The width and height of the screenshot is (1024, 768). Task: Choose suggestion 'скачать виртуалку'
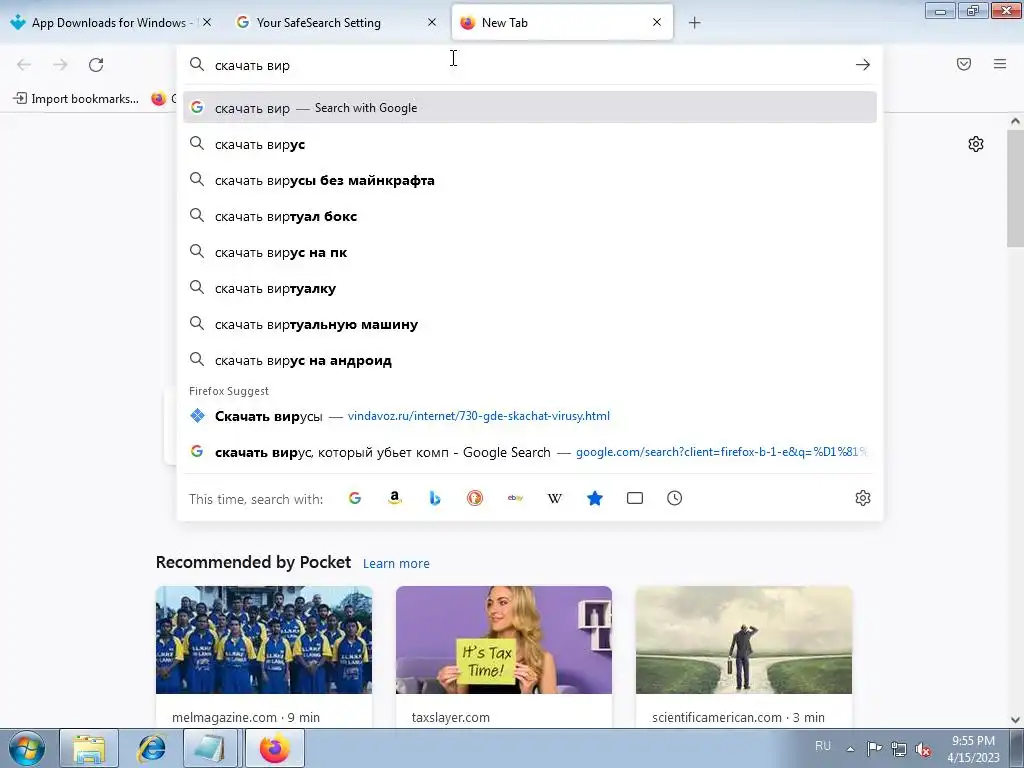(530, 288)
